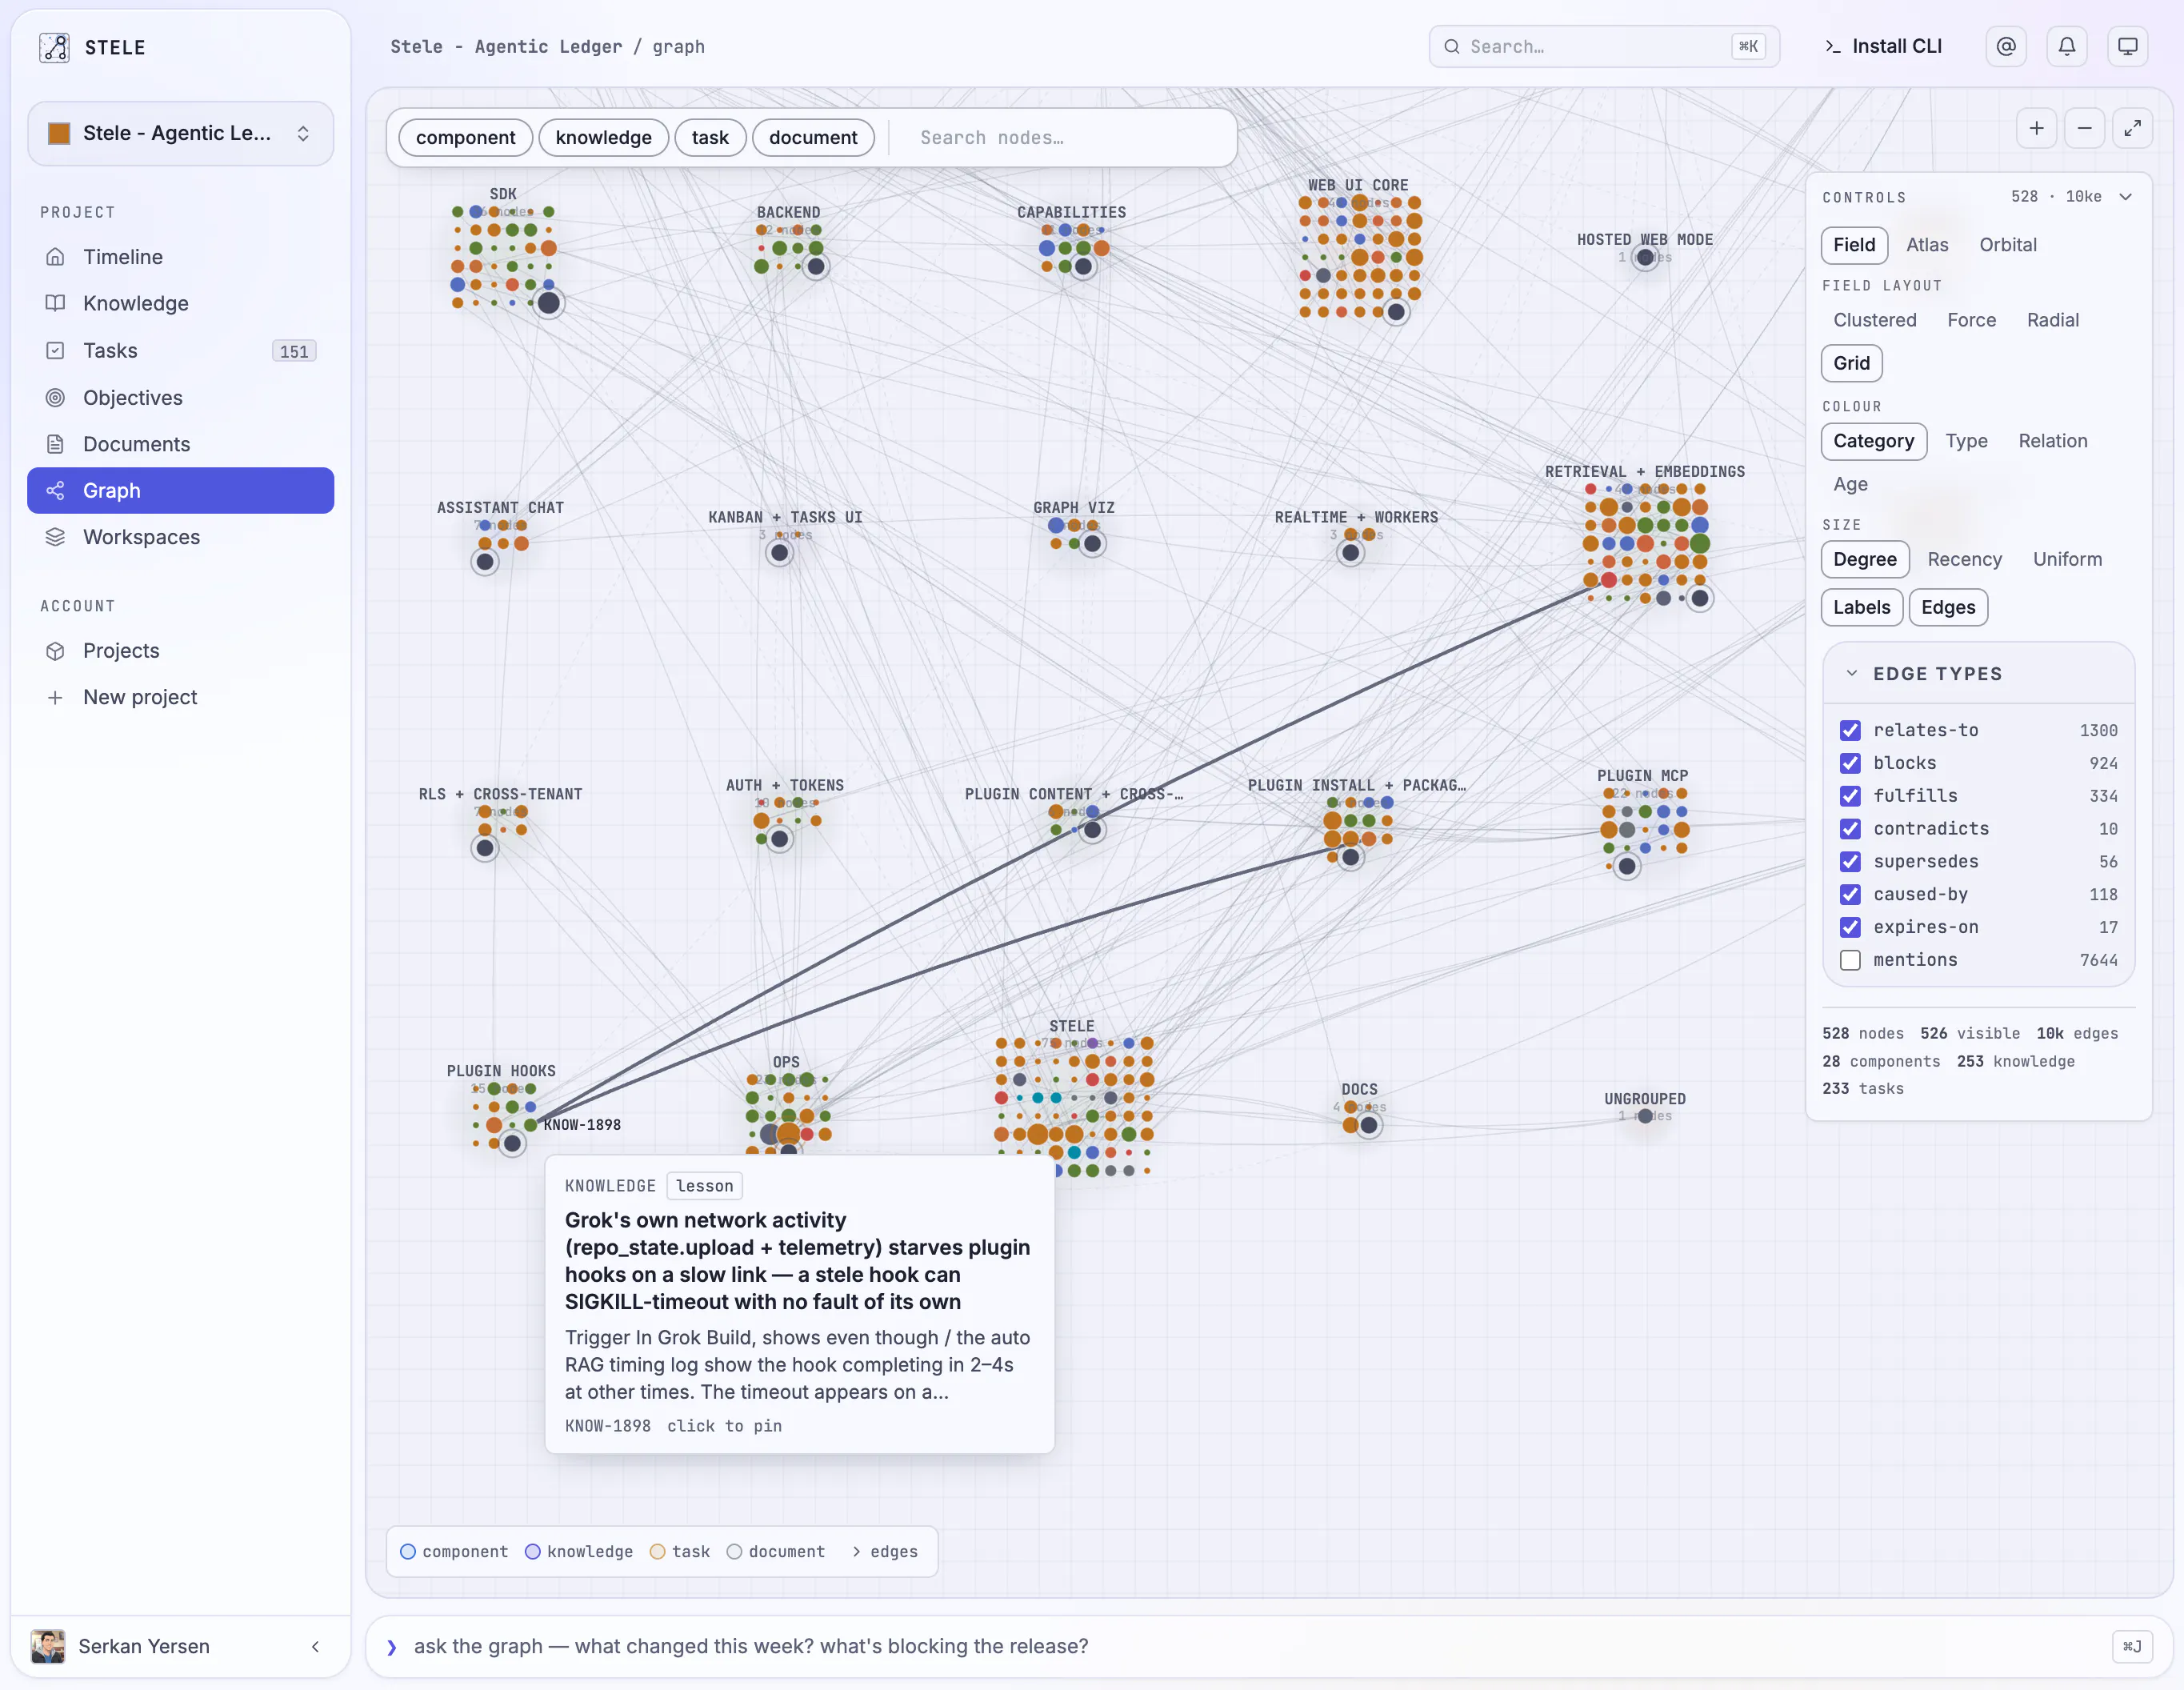Colour nodes by Age
The width and height of the screenshot is (2184, 1690).
click(1850, 484)
